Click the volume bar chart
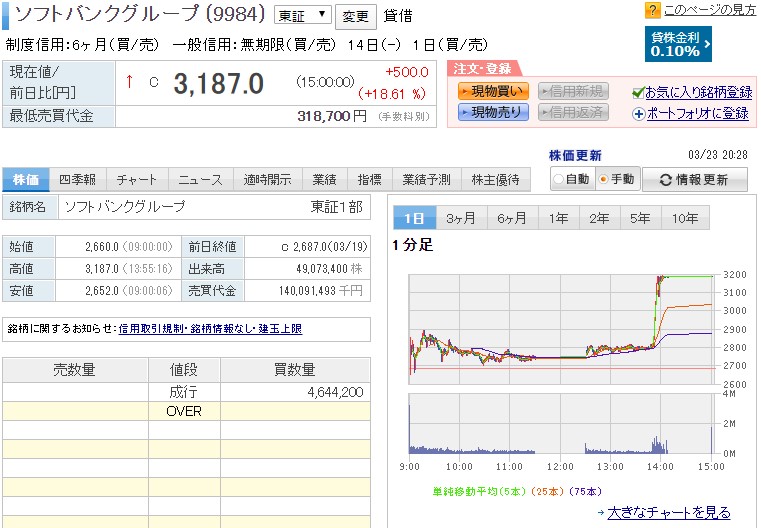 coord(562,424)
